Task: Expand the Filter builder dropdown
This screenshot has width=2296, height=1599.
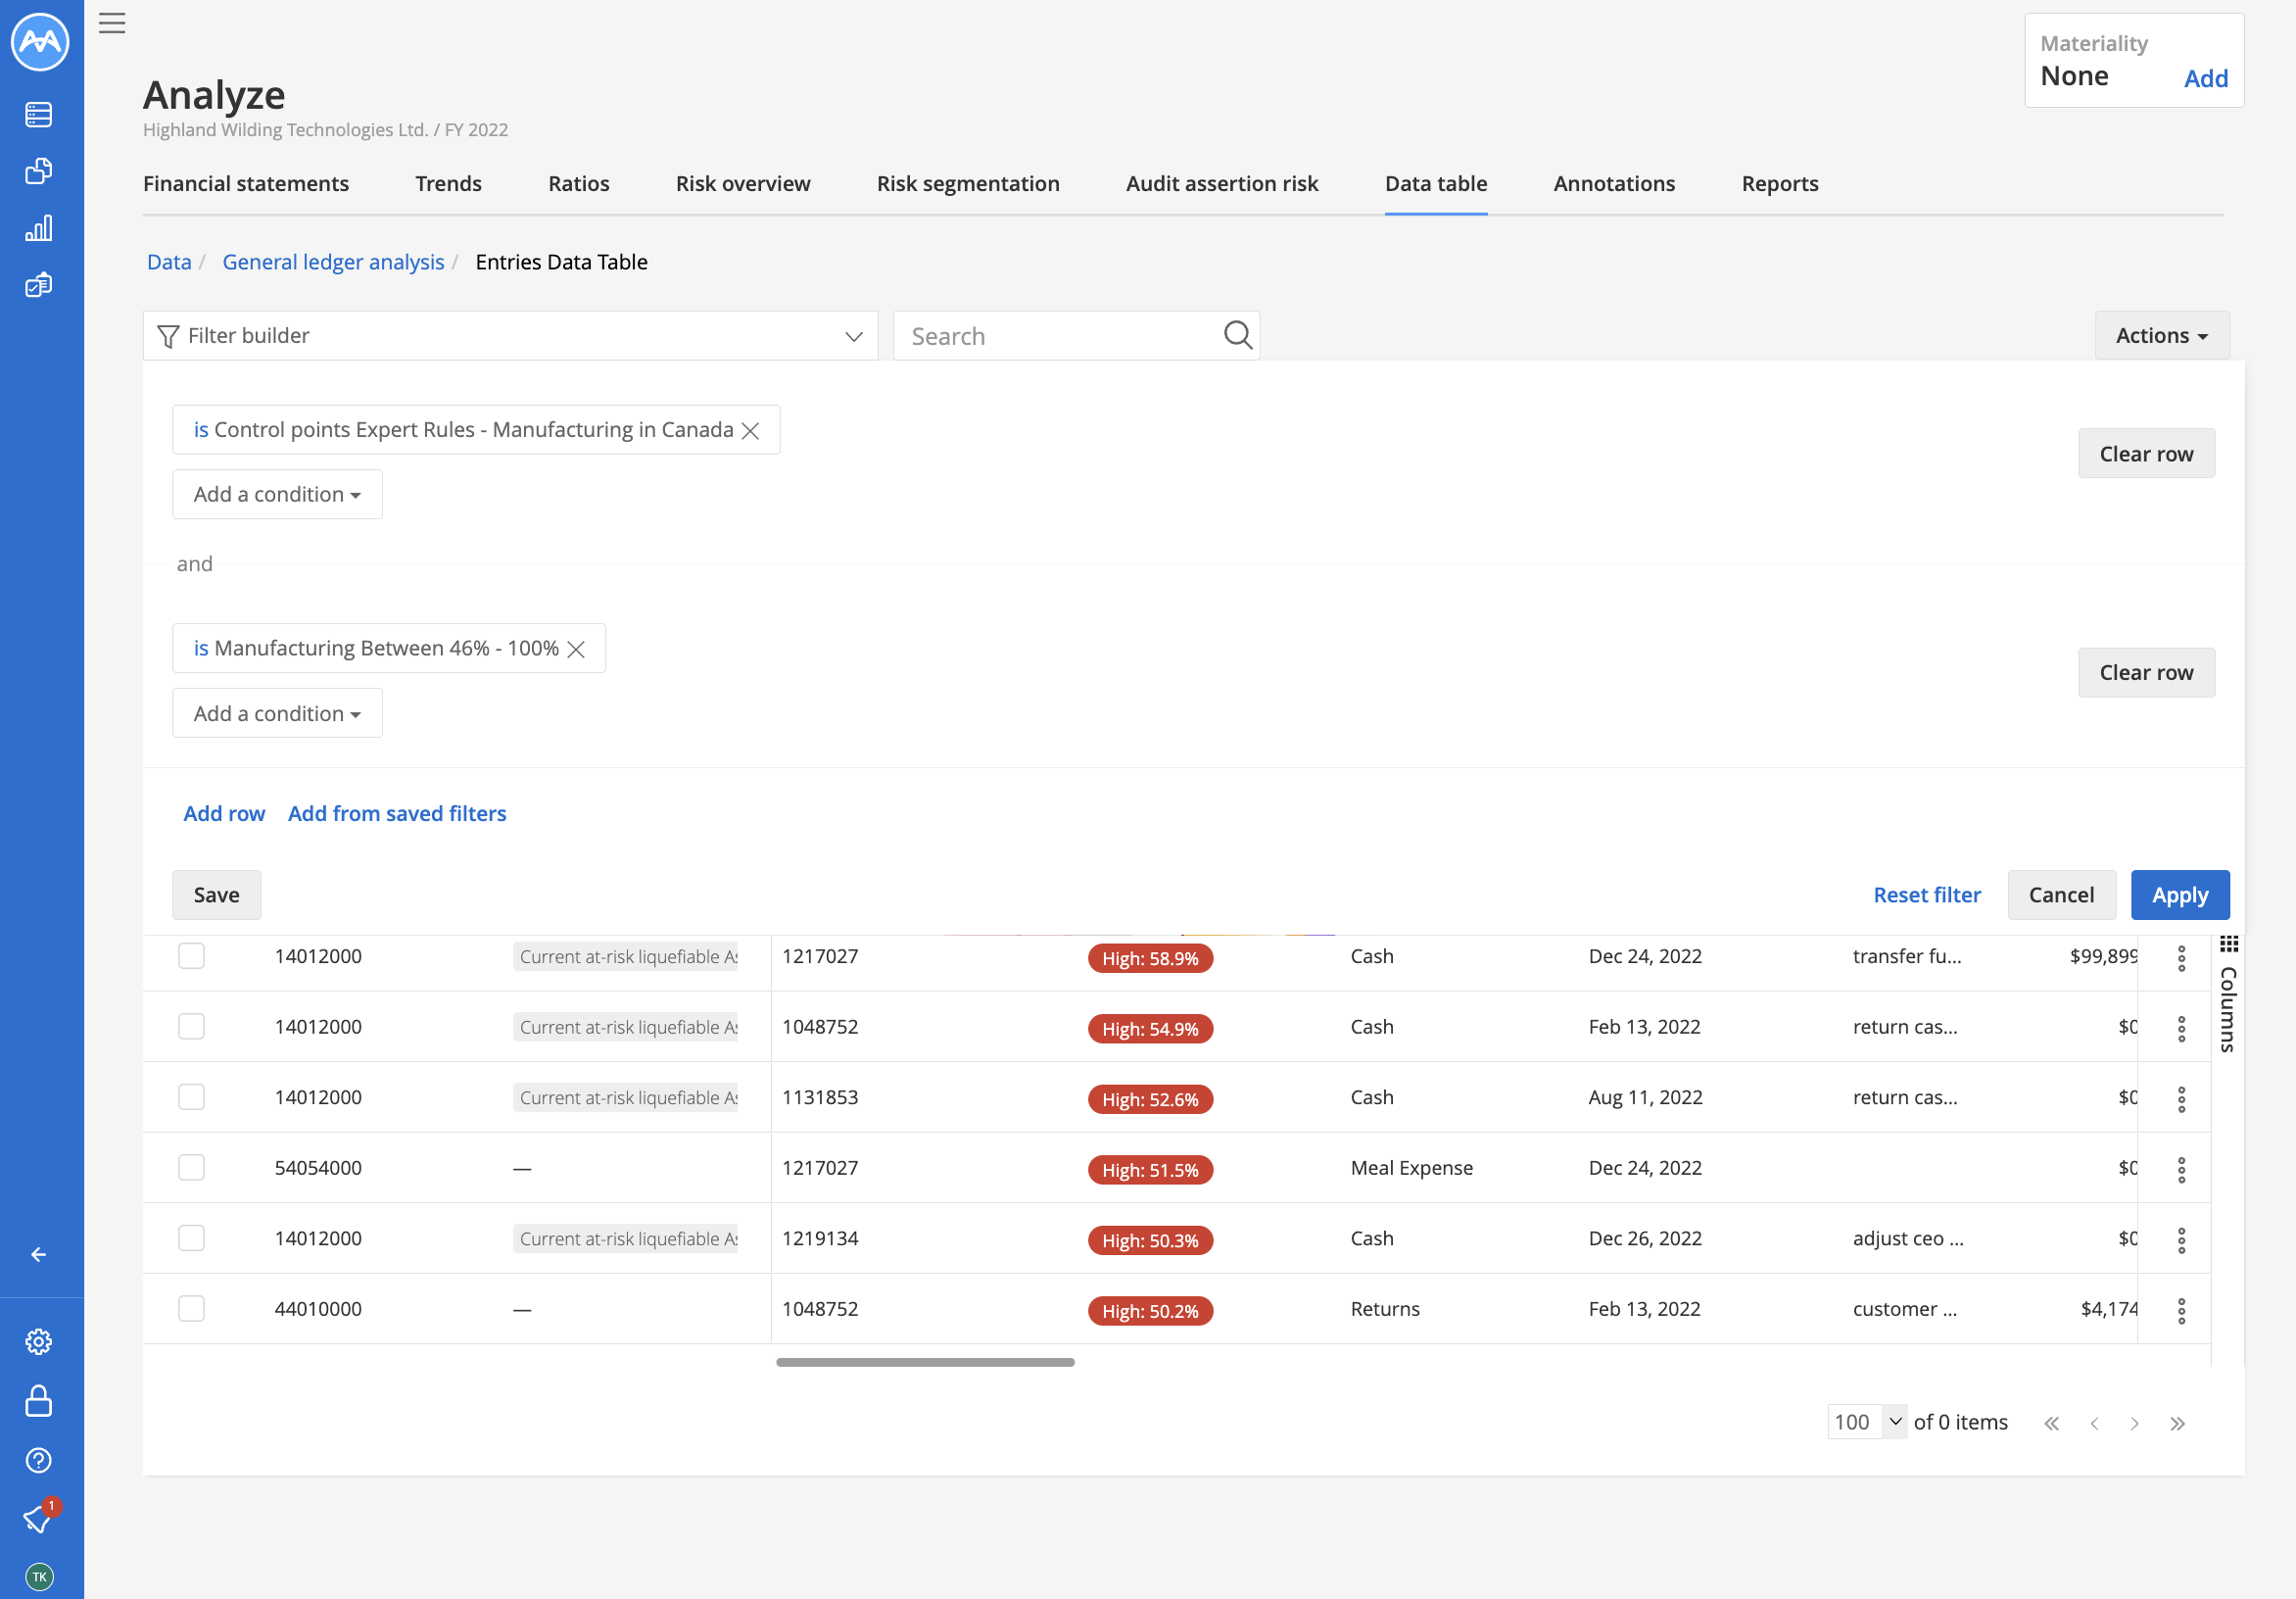Action: (510, 336)
